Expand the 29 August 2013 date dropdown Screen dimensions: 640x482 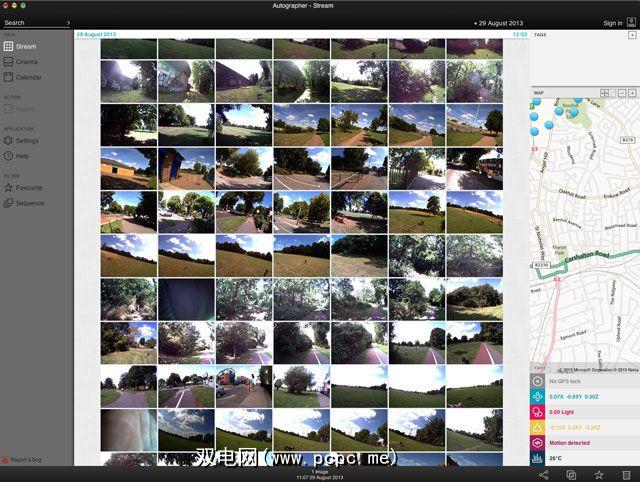[500, 22]
